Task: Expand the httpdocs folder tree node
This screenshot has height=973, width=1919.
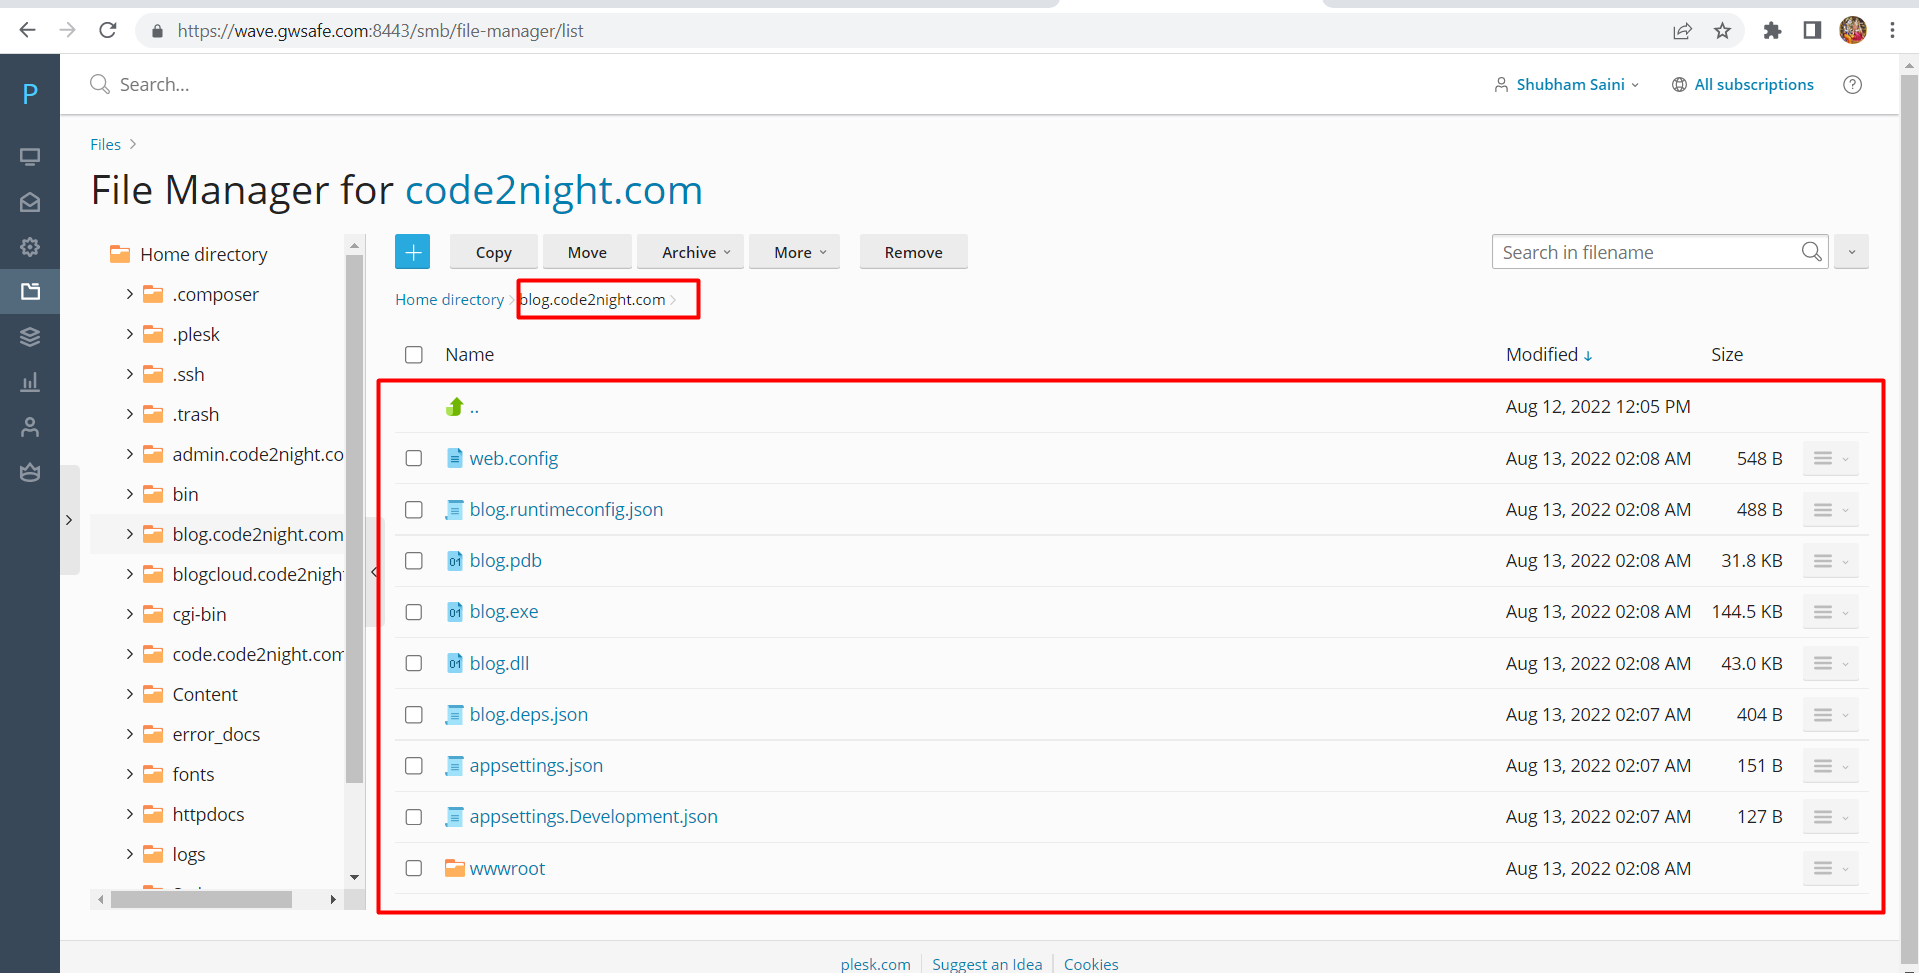Action: pos(129,814)
